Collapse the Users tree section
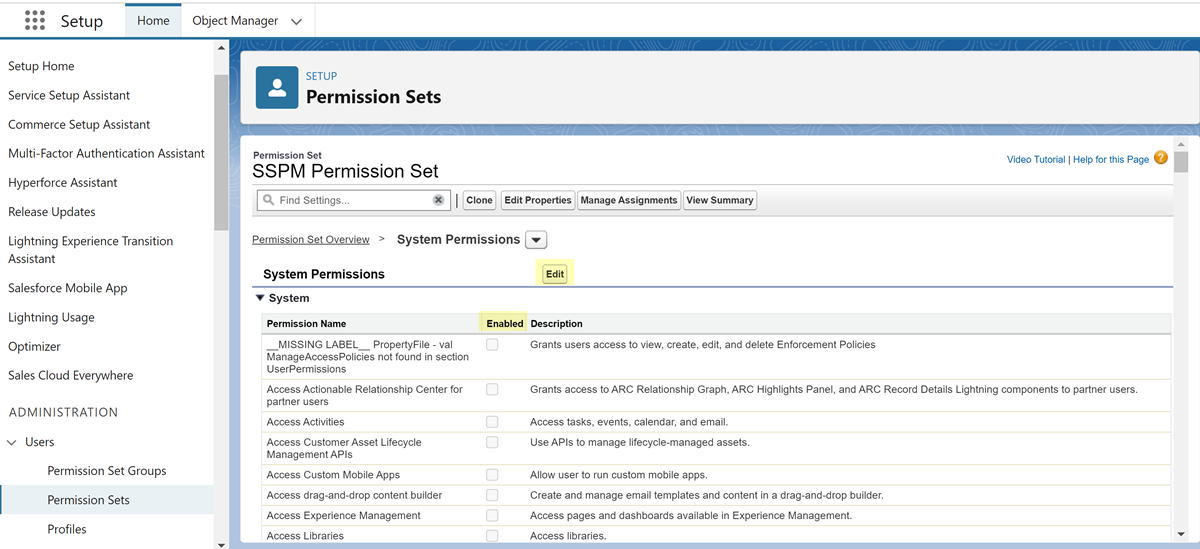1200x549 pixels. 12,442
